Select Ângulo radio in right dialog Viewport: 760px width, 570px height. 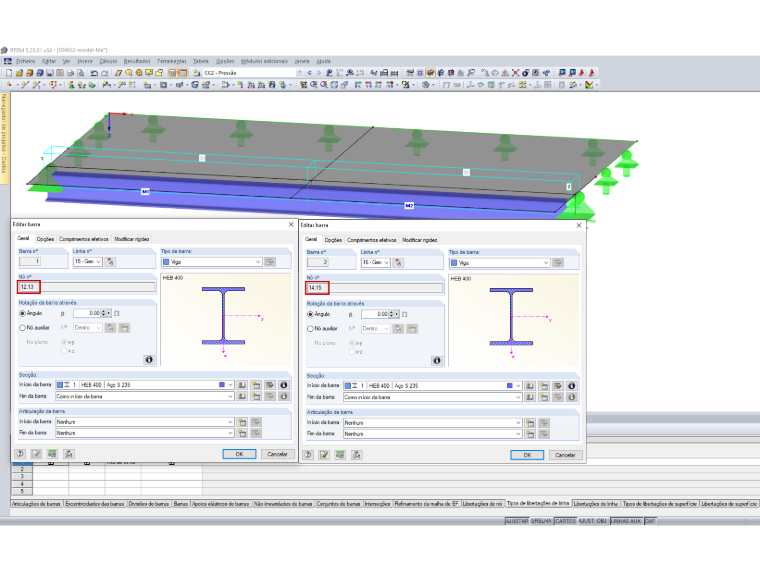click(310, 315)
